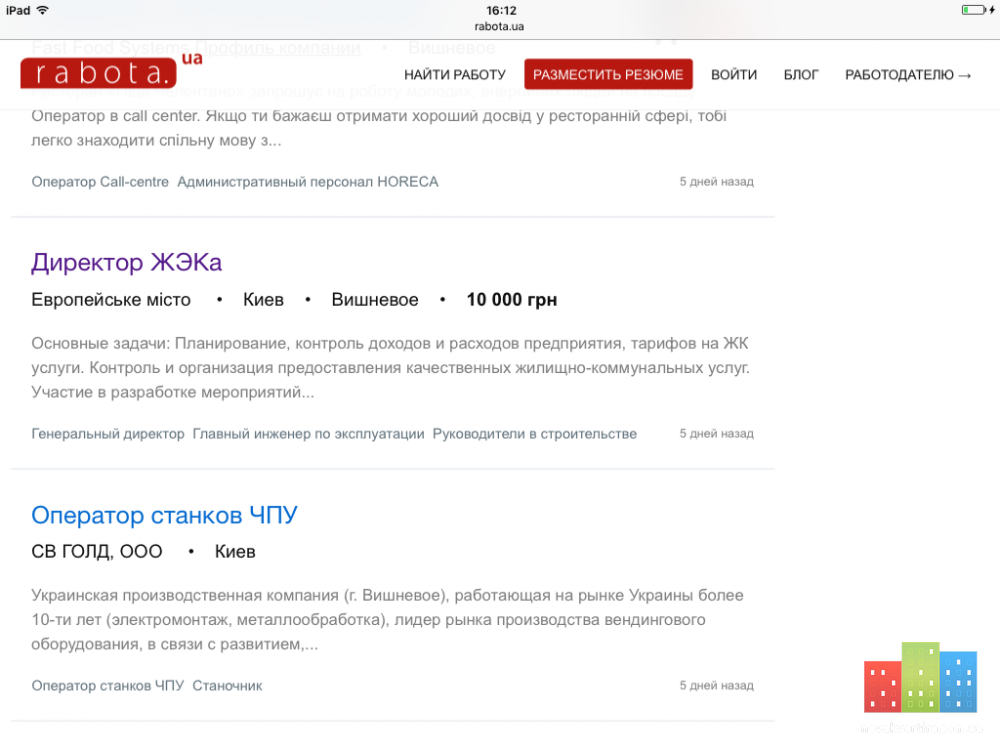Click the Вишневое location in Директор ЖЭКа listing
This screenshot has width=1000, height=750.
pyautogui.click(x=375, y=300)
